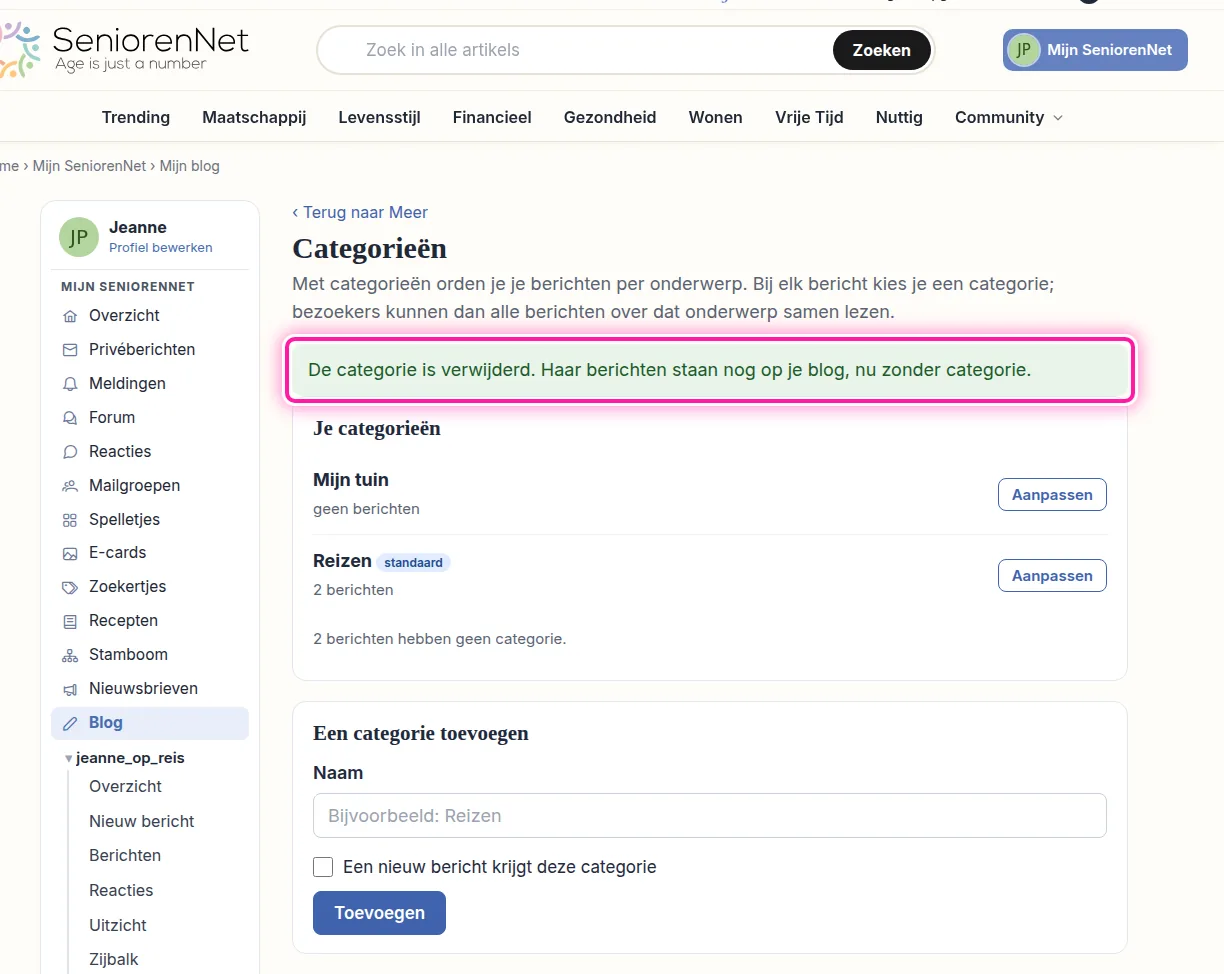Screen dimensions: 1224x974
Task: Open the Wonen section
Action: click(x=716, y=117)
